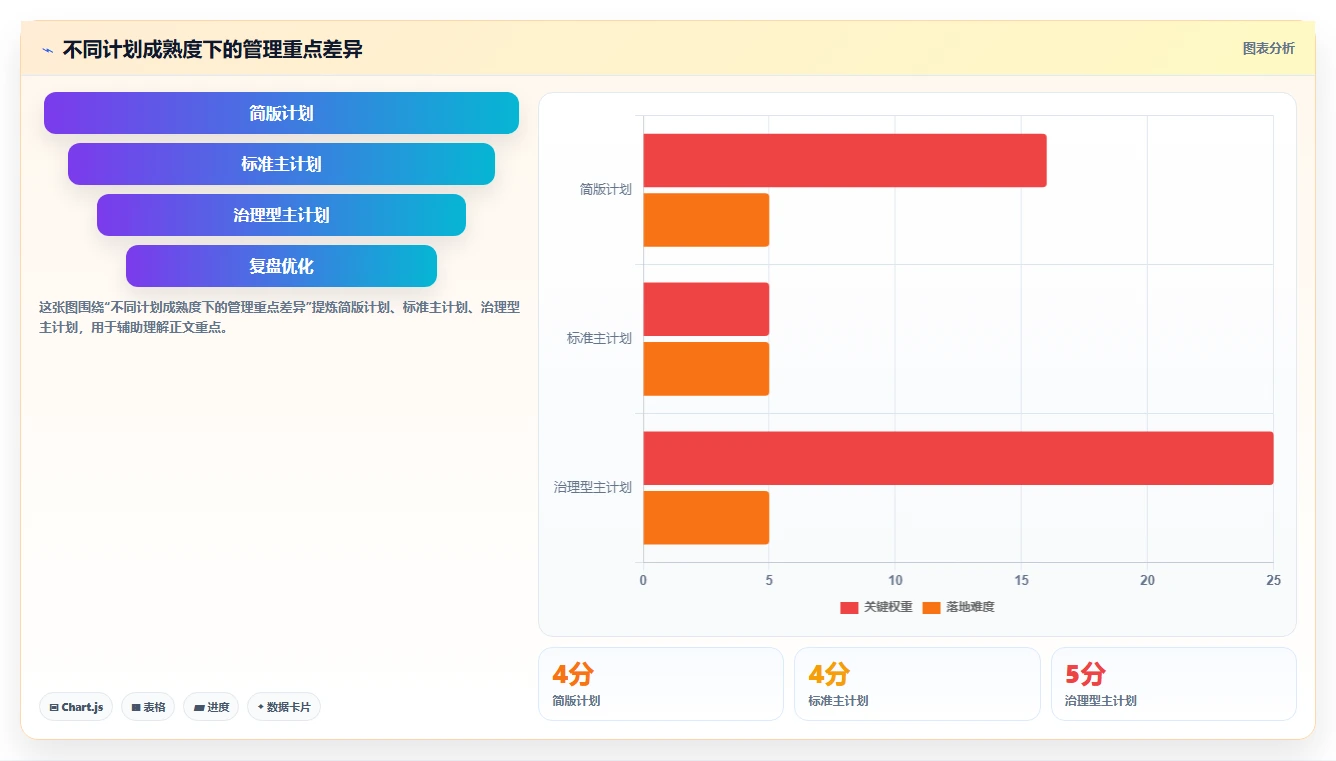This screenshot has width=1336, height=761.
Task: Click the x-axis tick value 10
Action: point(895,581)
